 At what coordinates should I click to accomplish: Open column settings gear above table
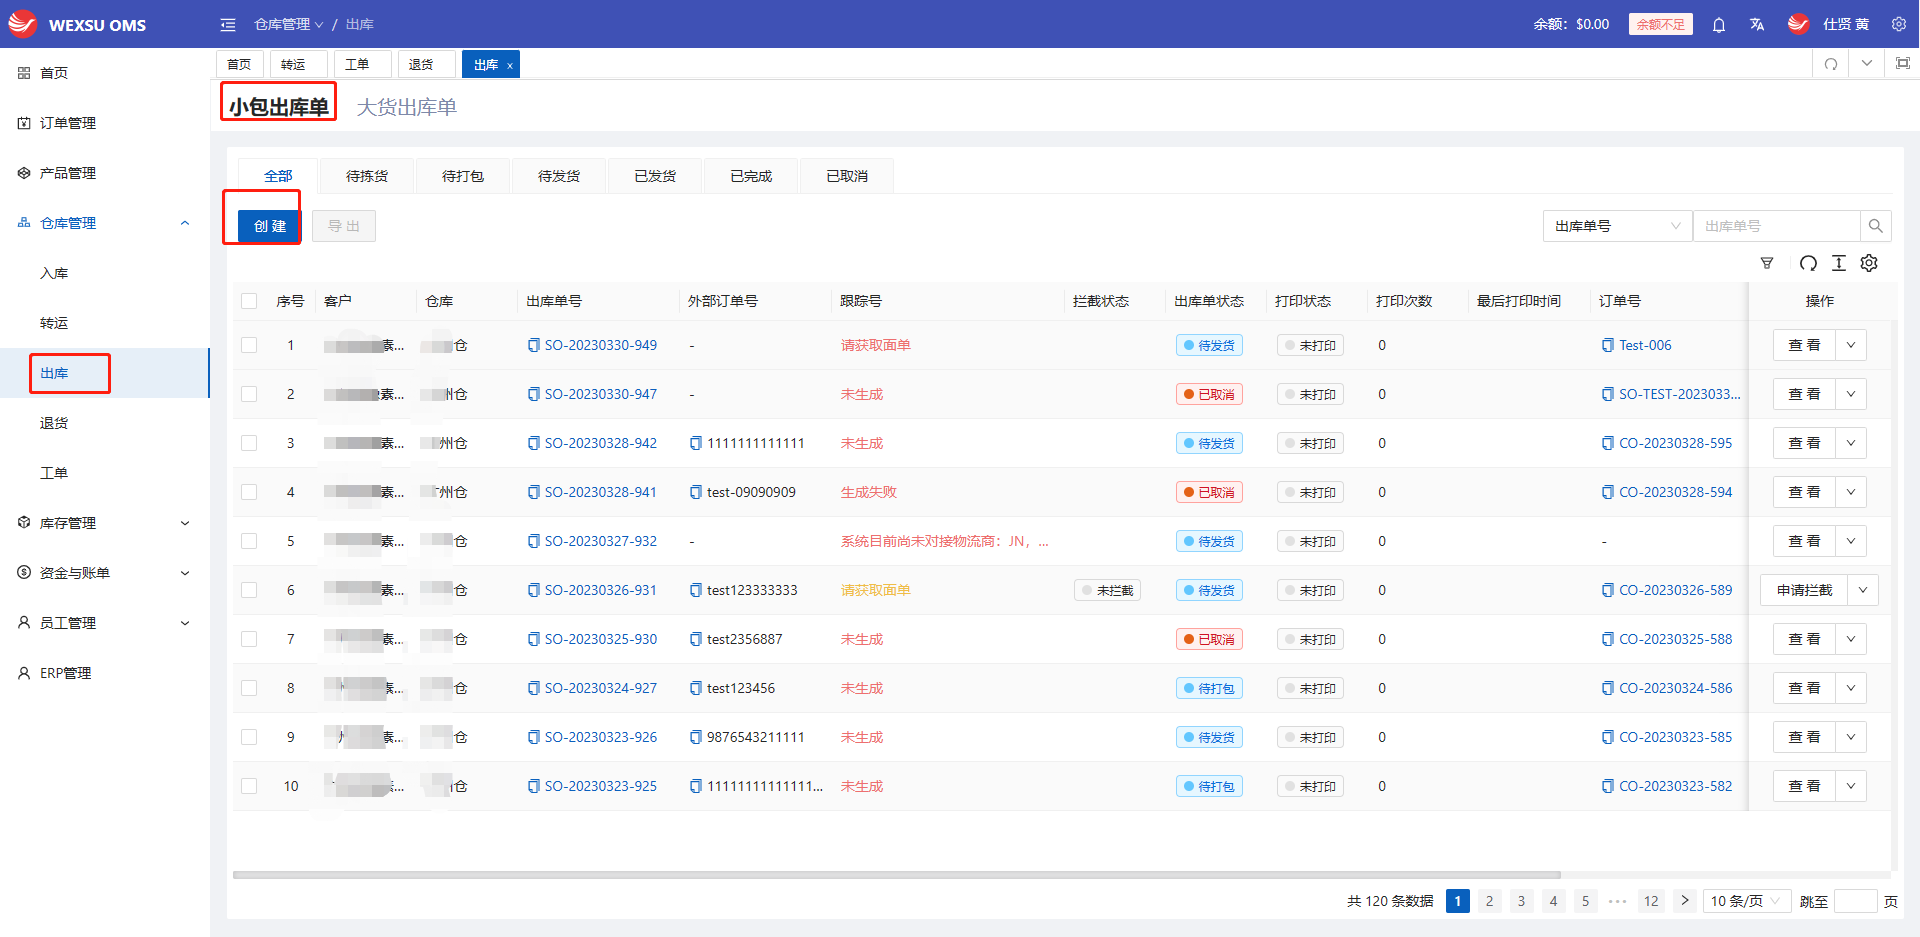(x=1869, y=263)
